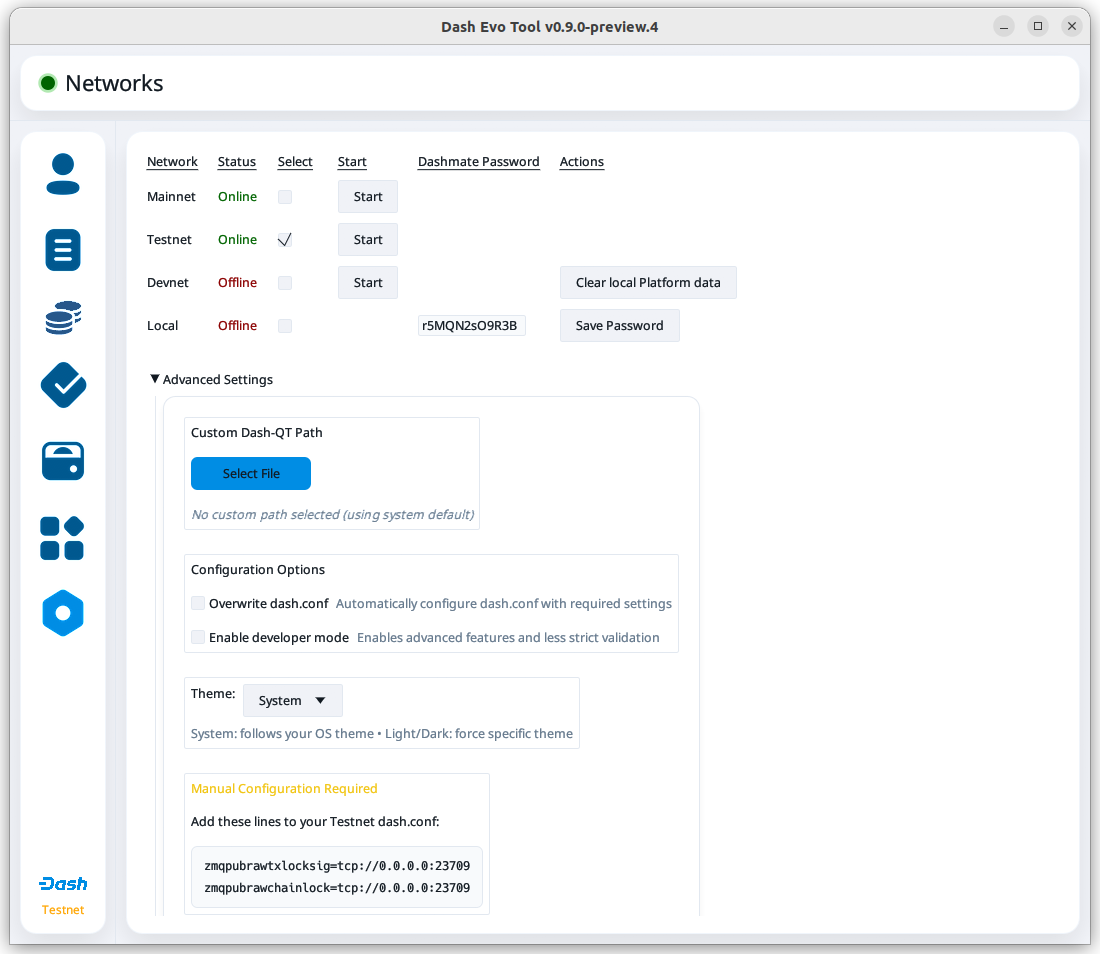Uncheck the Testnet select checkbox
Image resolution: width=1100 pixels, height=954 pixels.
[x=285, y=240]
